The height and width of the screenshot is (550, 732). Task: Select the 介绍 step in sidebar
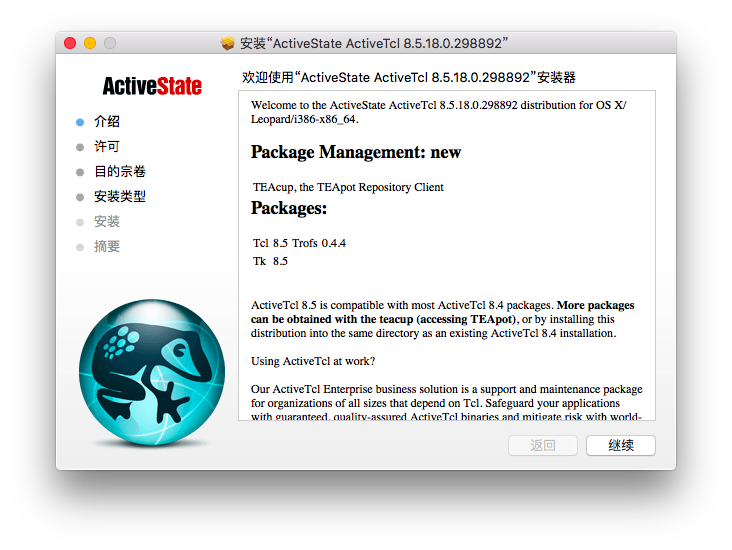click(x=107, y=121)
